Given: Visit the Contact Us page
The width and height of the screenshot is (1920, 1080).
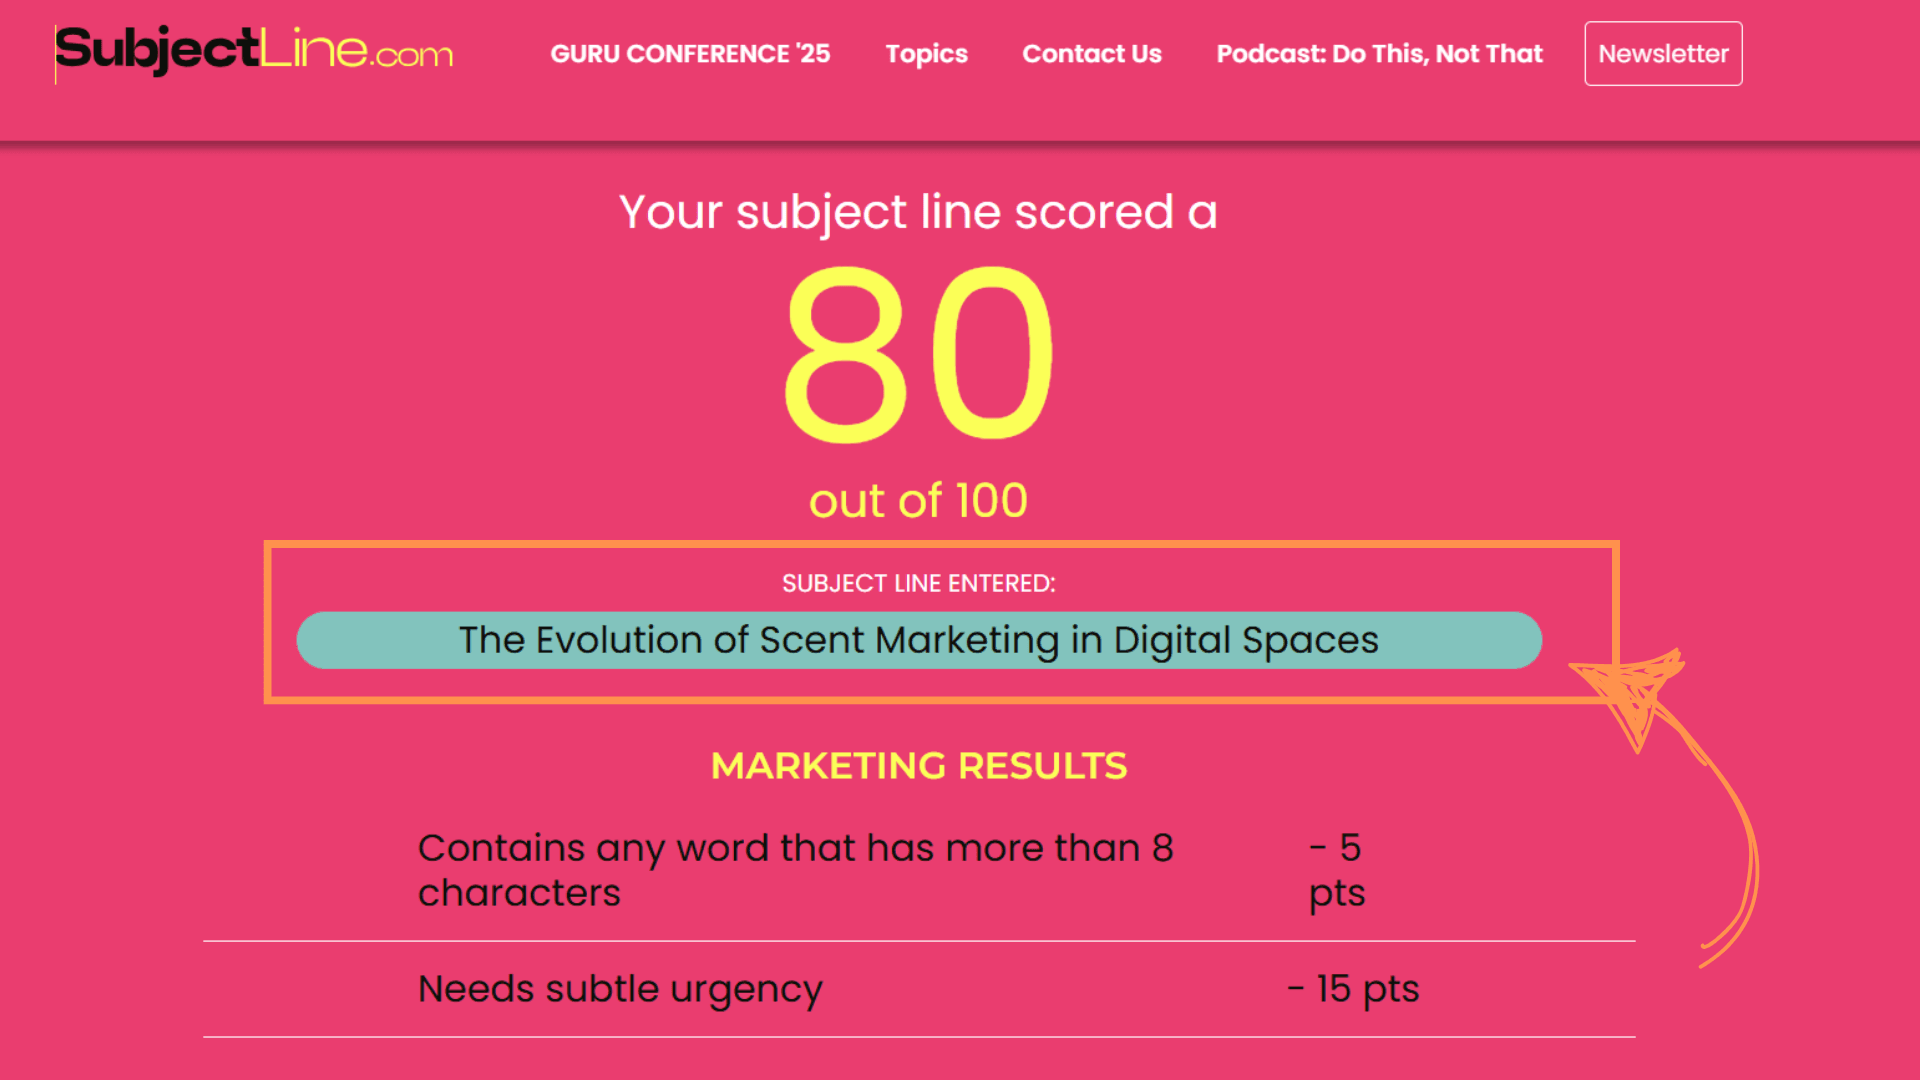Looking at the screenshot, I should [1092, 54].
